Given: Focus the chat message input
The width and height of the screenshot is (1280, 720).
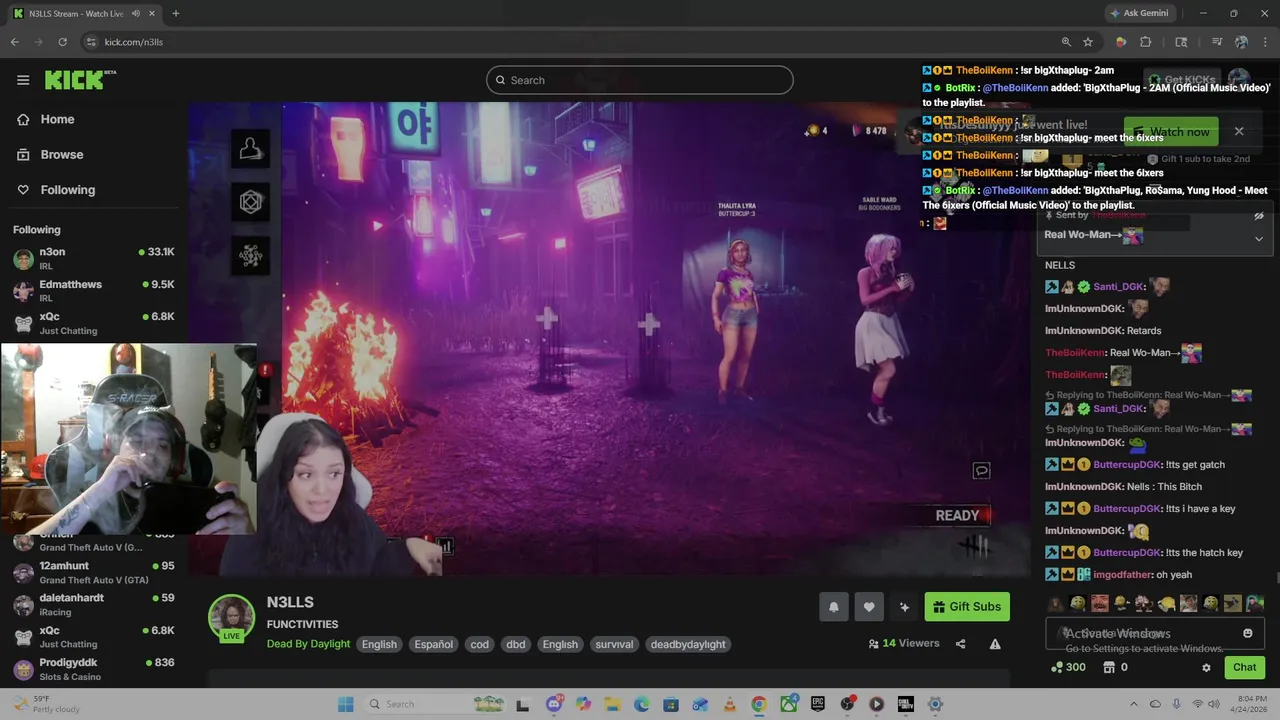Looking at the screenshot, I should pyautogui.click(x=1154, y=634).
